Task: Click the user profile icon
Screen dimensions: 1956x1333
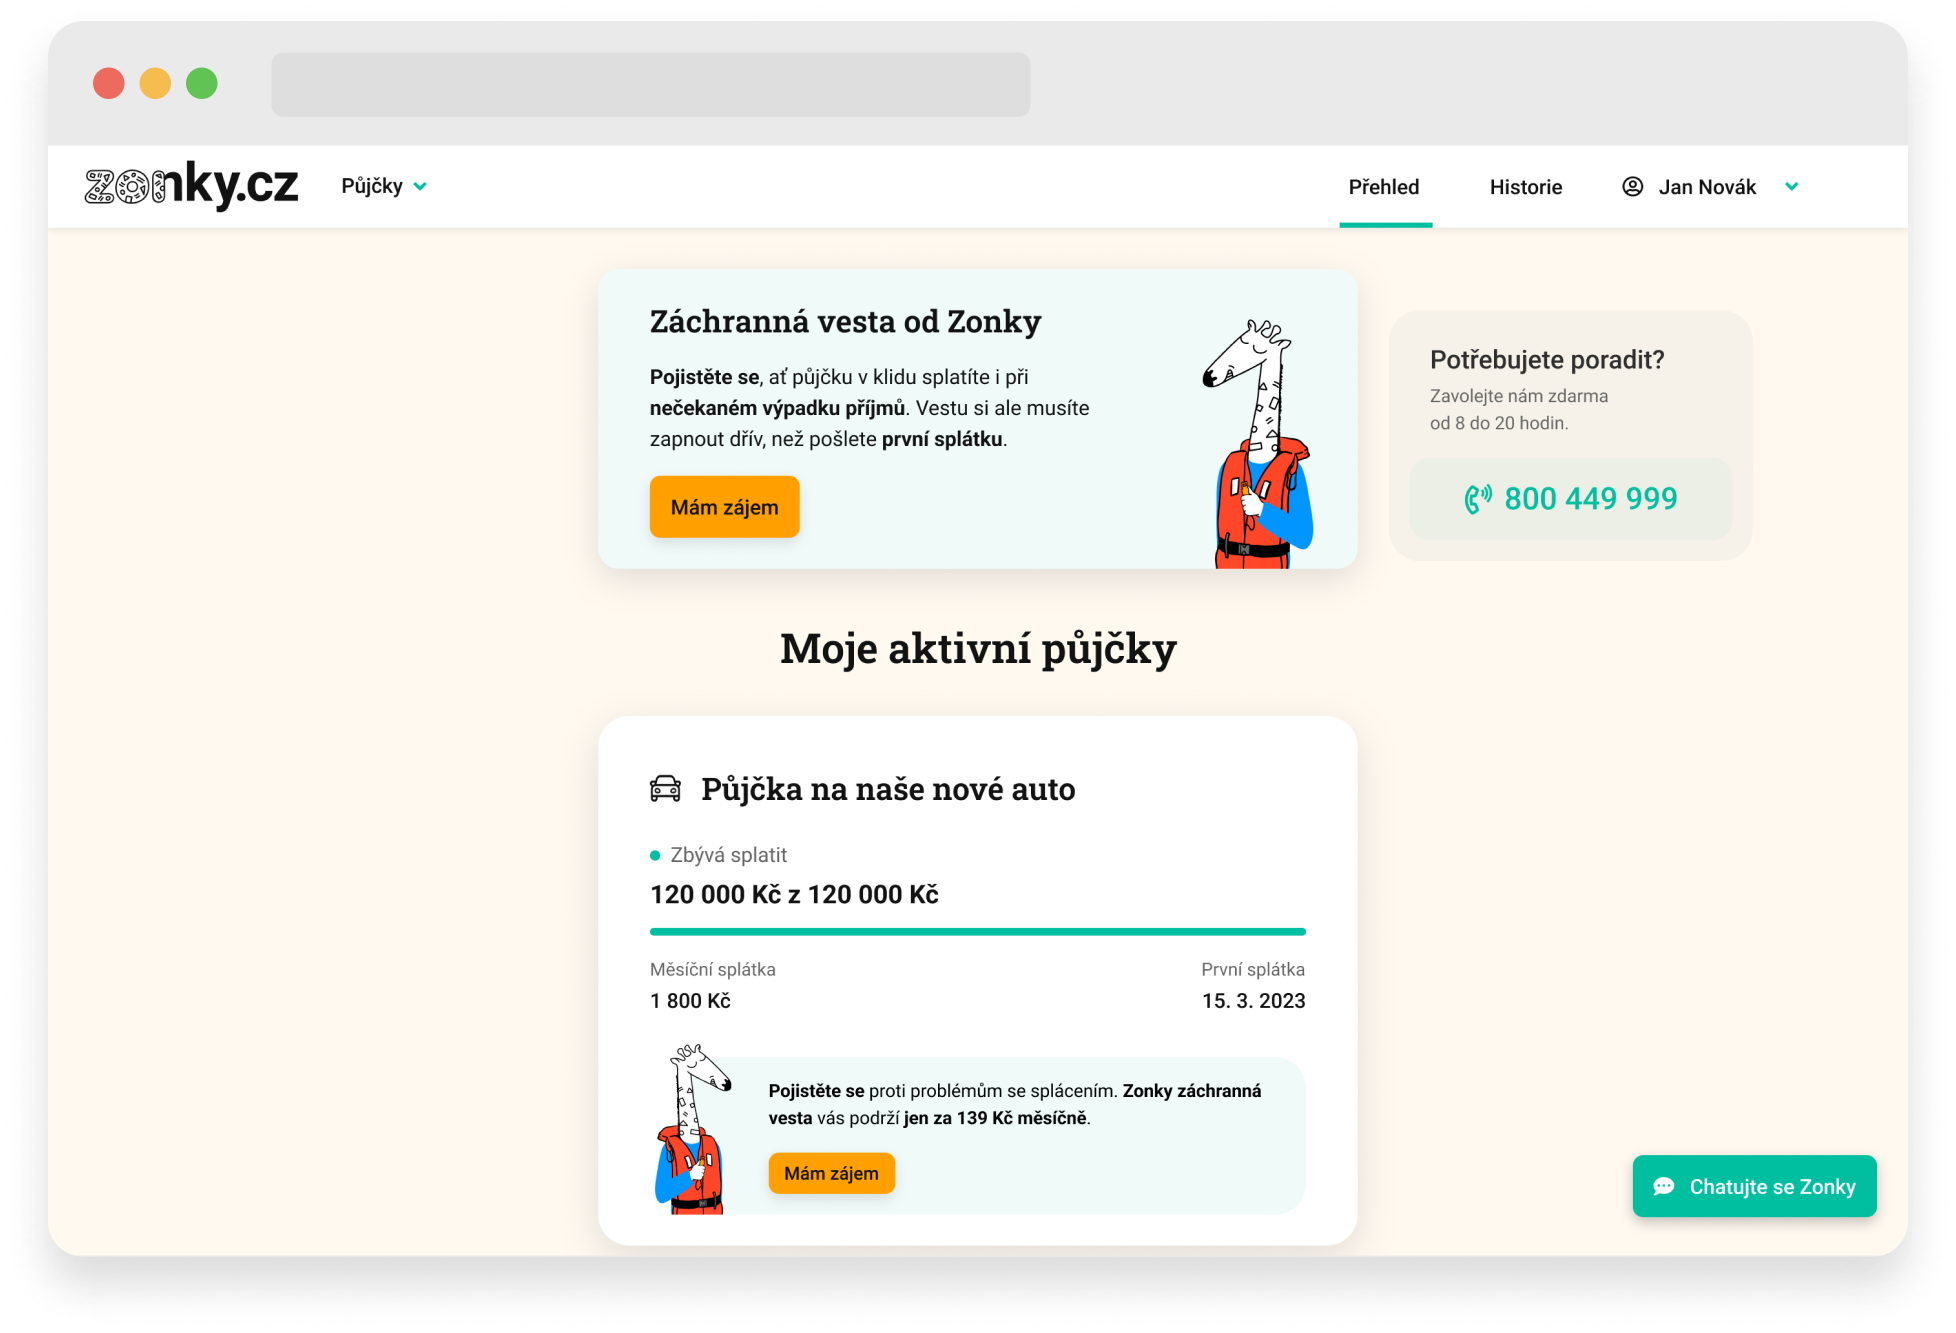Action: click(x=1632, y=187)
